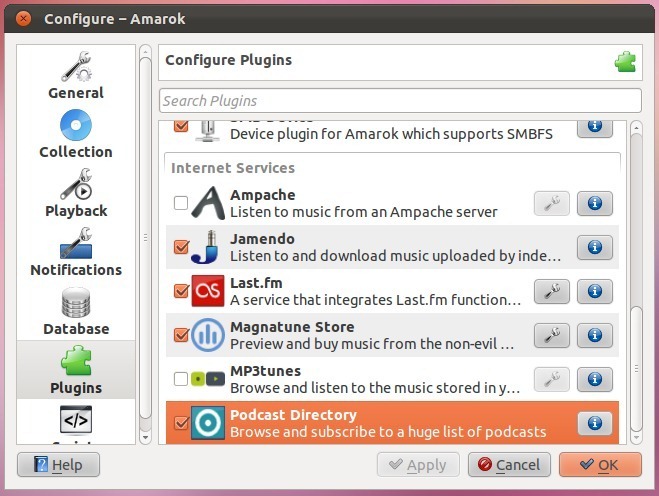Open Magnatune Store configuration wrench
The width and height of the screenshot is (659, 496).
pos(552,335)
